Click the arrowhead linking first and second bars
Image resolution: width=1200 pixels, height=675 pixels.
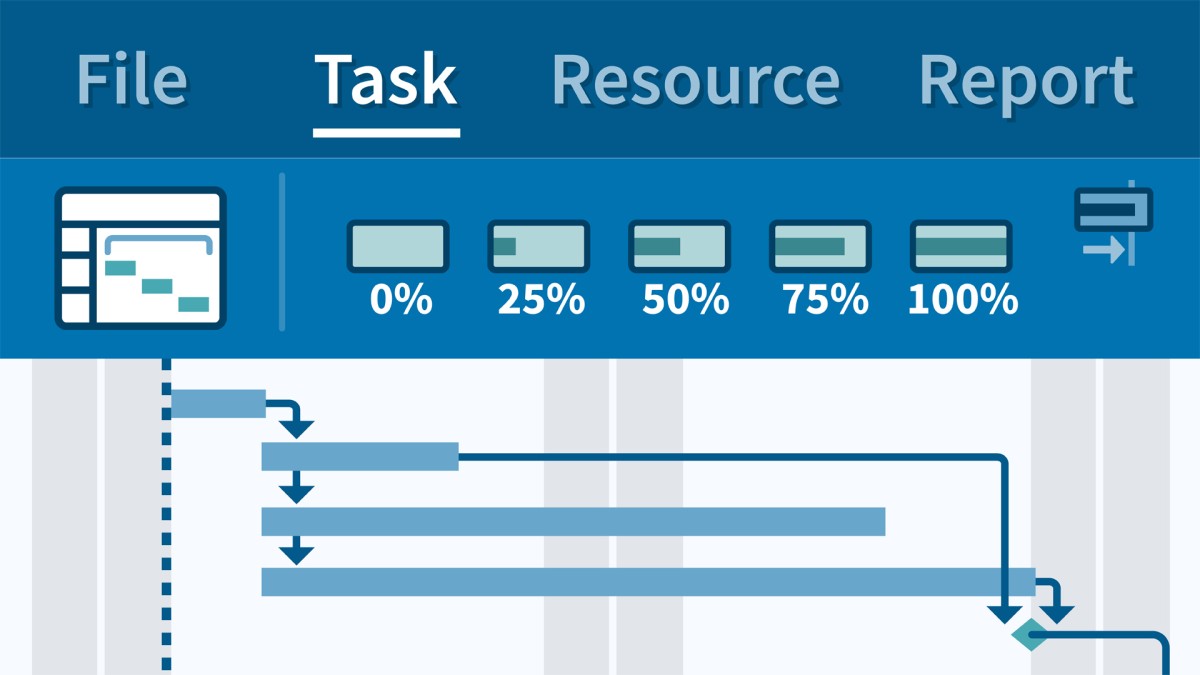pos(296,428)
